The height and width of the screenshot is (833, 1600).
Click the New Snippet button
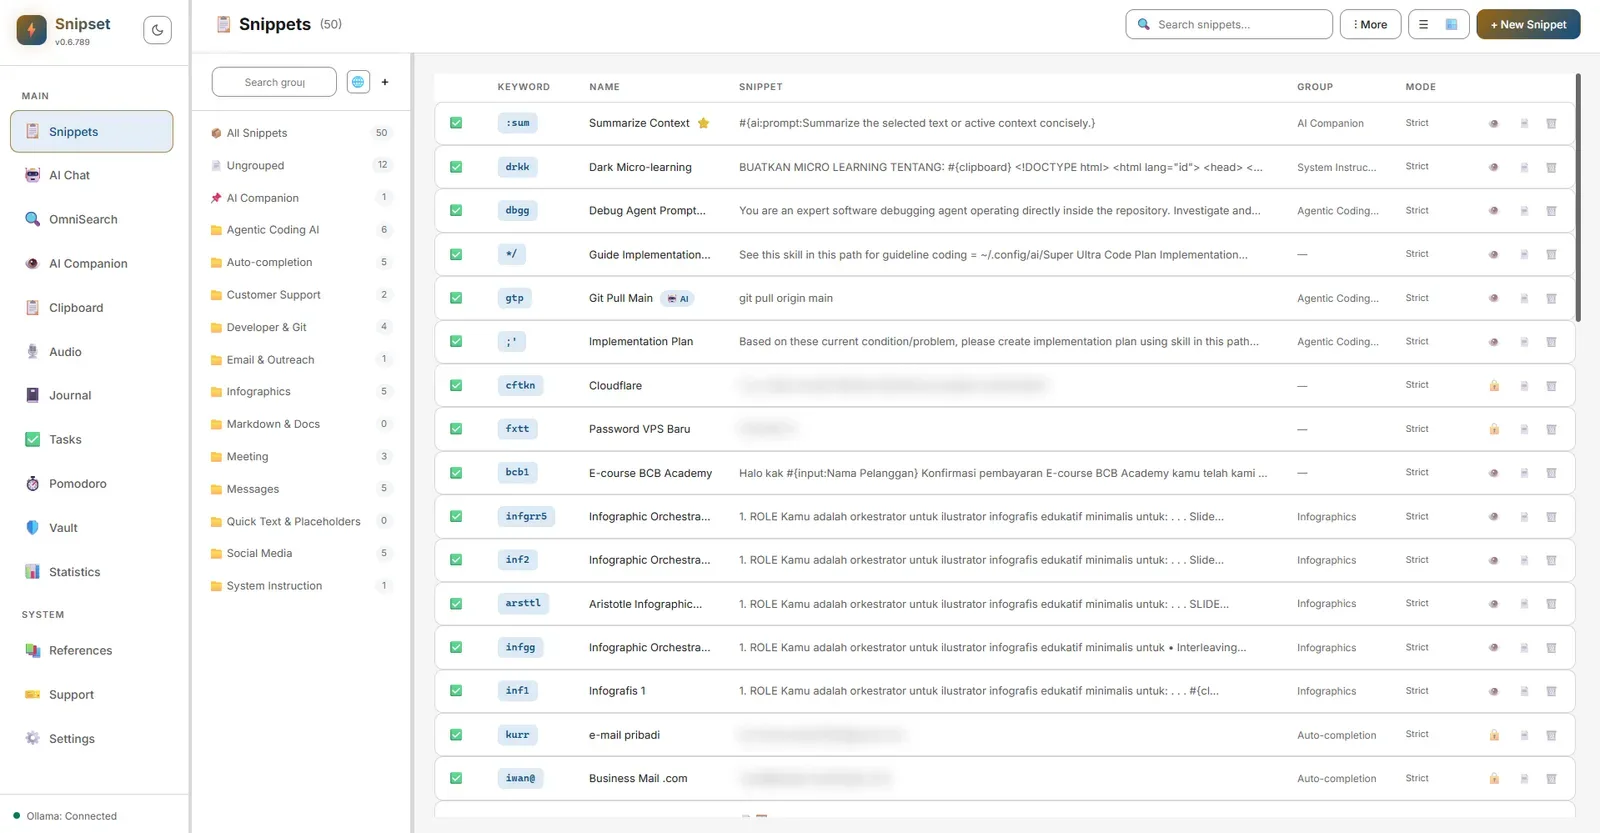(1528, 24)
